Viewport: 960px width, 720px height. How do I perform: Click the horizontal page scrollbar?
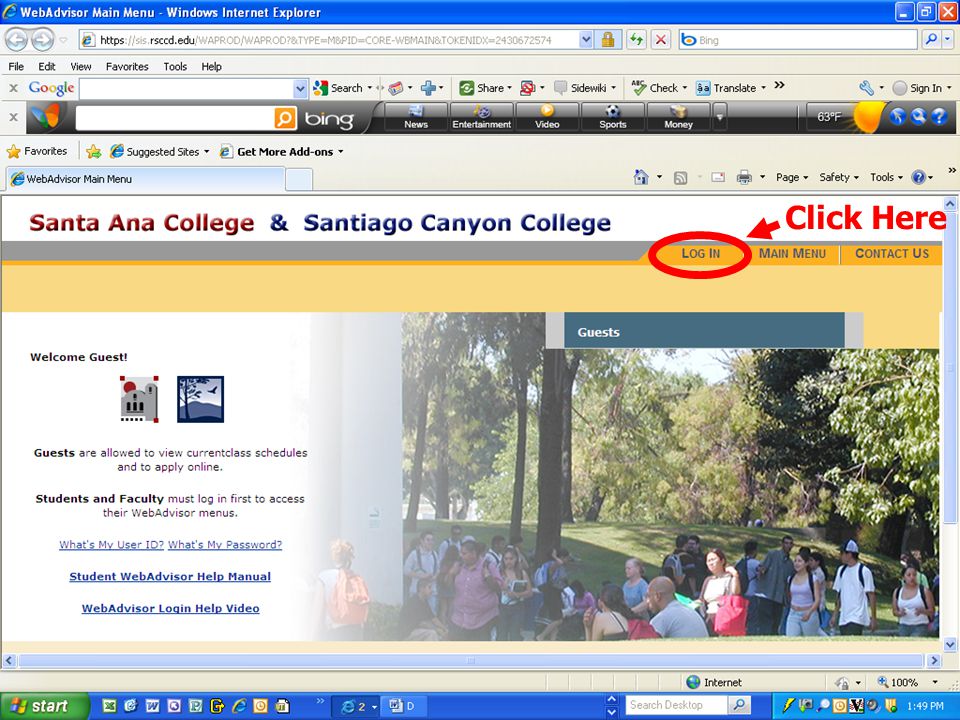click(x=470, y=661)
